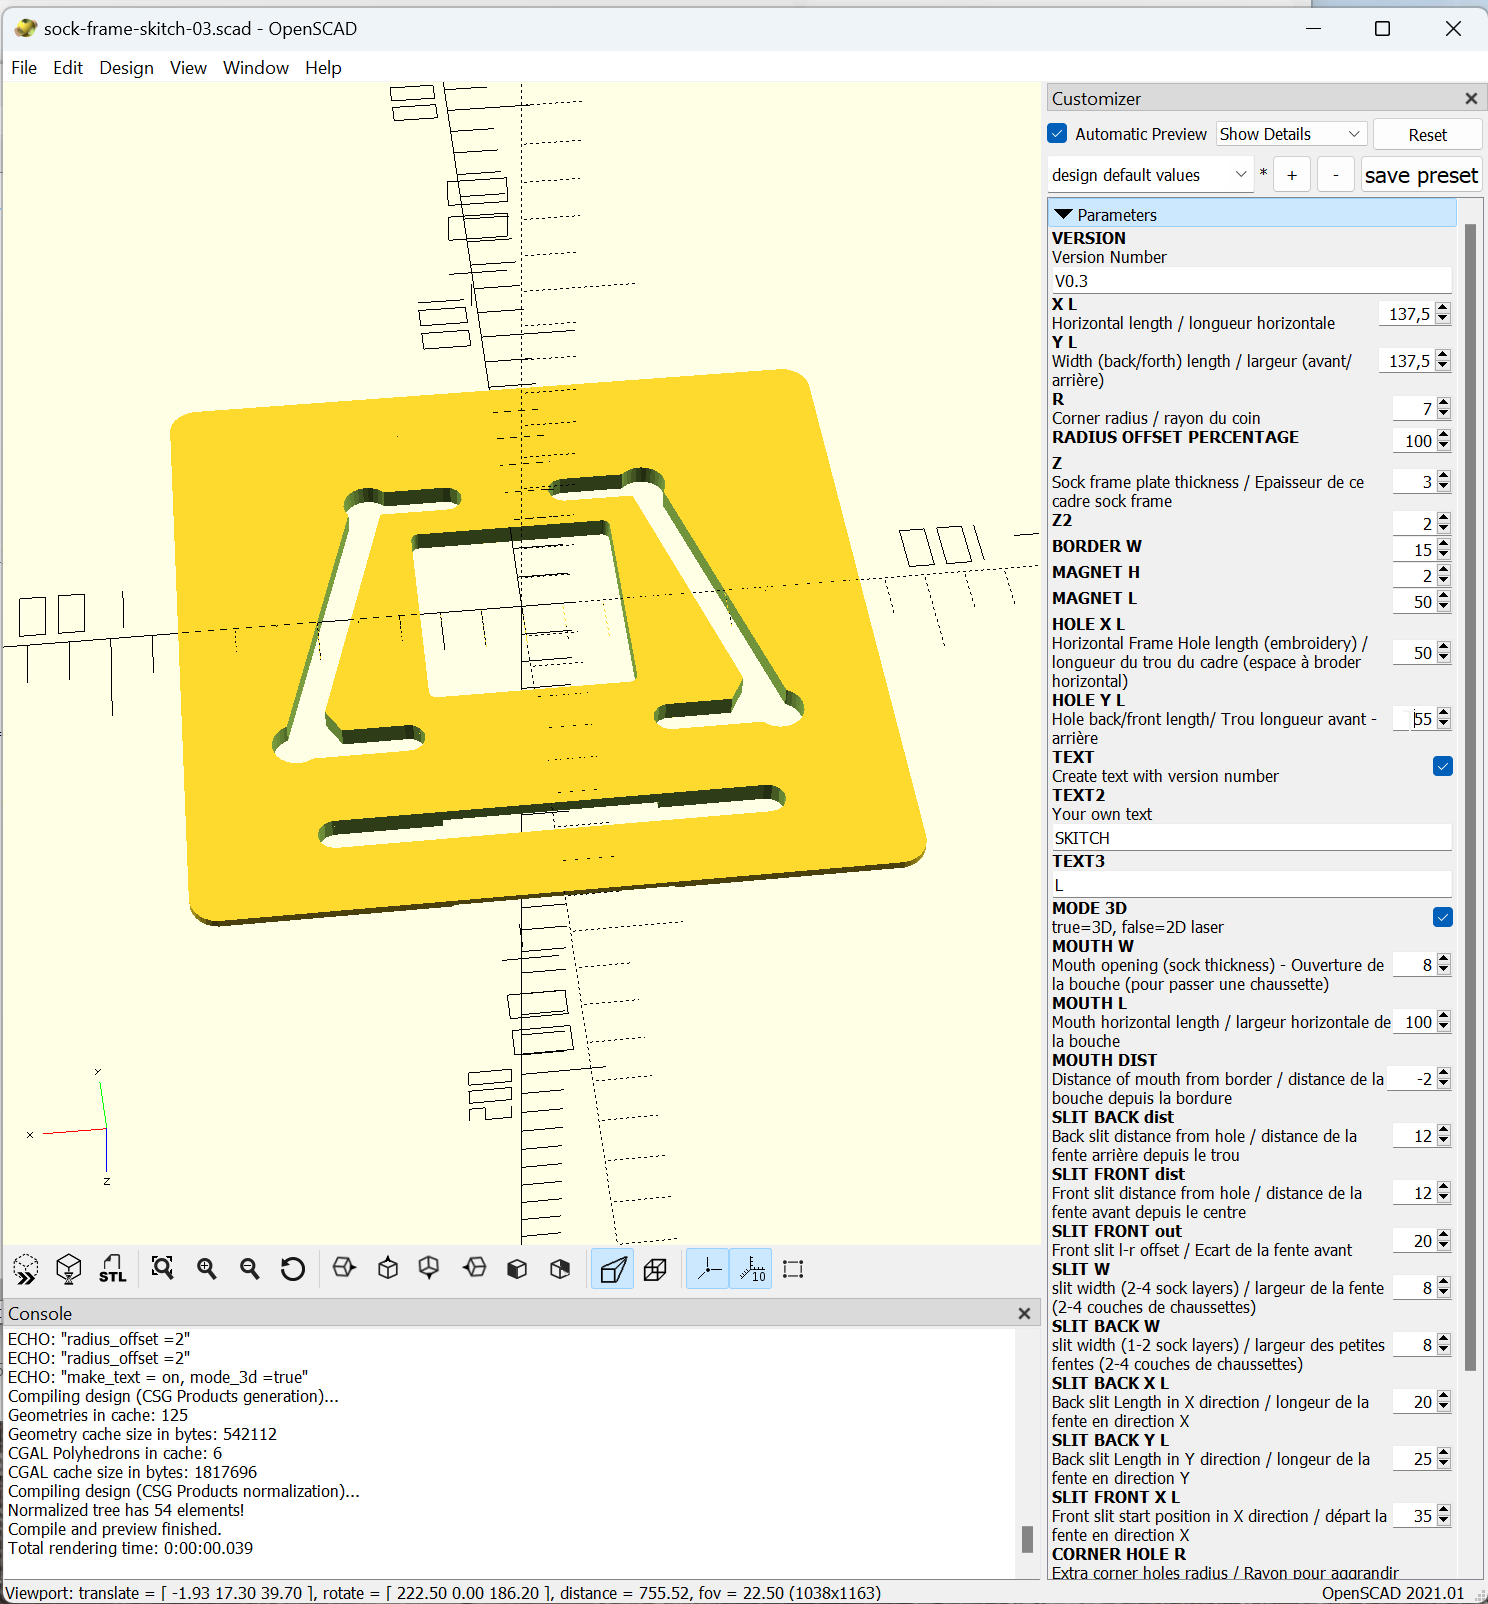Zoom in using the magnifier plus icon
1488x1604 pixels.
[x=206, y=1269]
